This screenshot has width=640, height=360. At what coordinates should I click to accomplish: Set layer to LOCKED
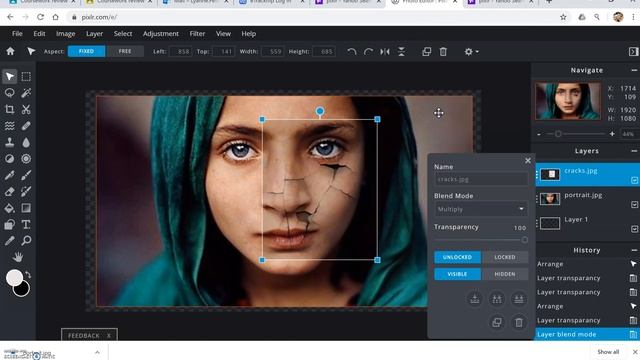(x=505, y=257)
